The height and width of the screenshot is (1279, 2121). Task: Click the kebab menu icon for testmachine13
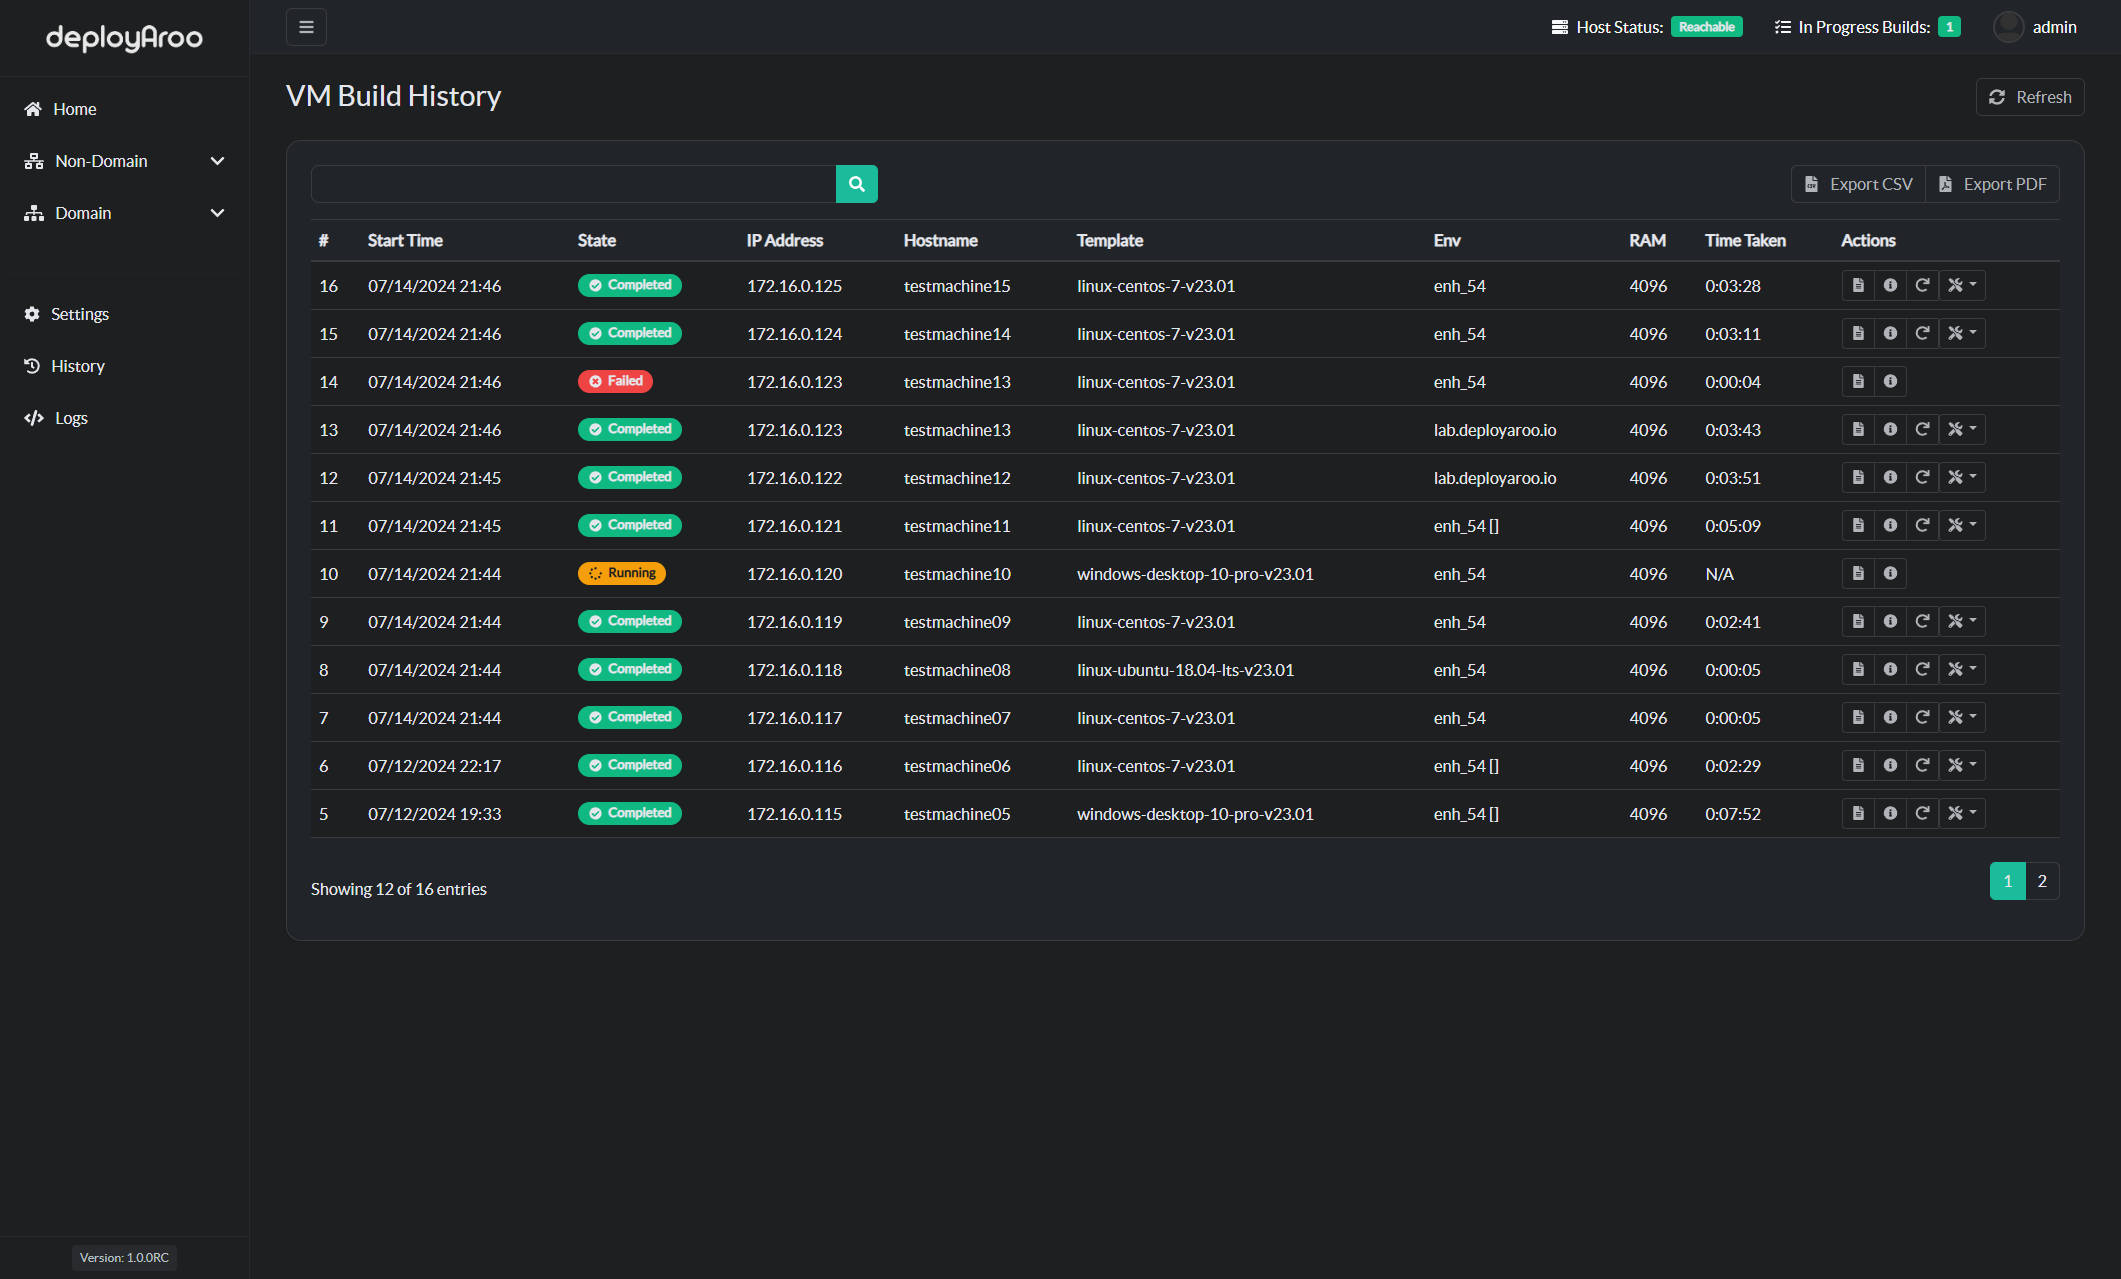coord(1963,429)
